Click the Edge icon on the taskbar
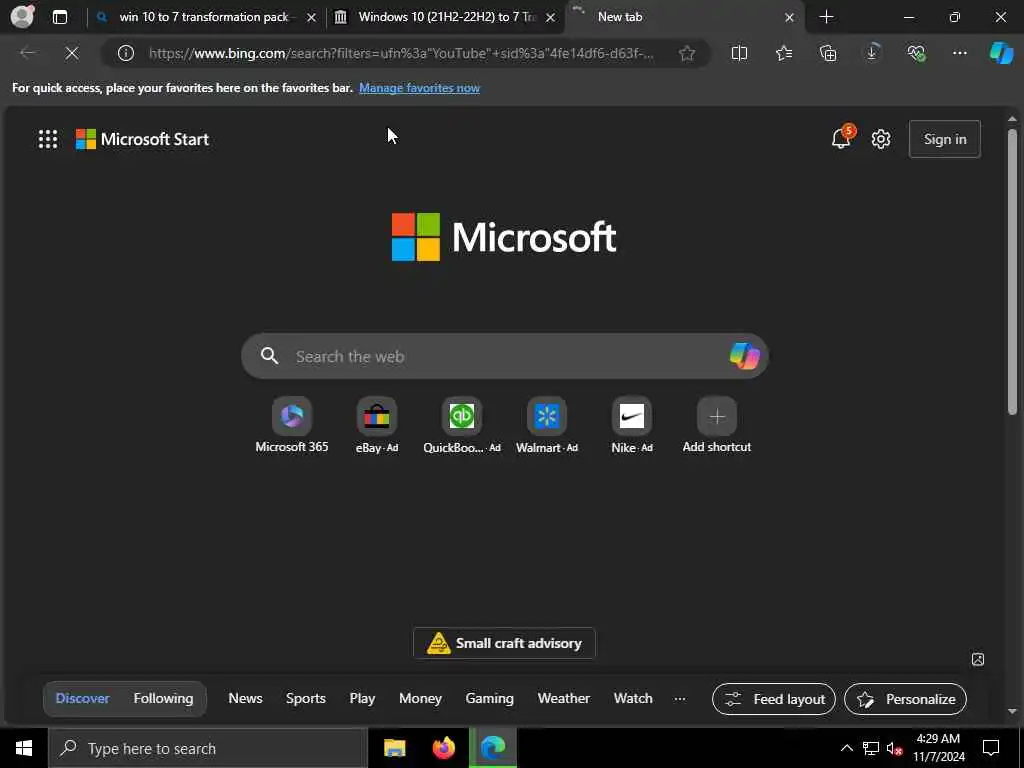Viewport: 1024px width, 768px height. (493, 748)
